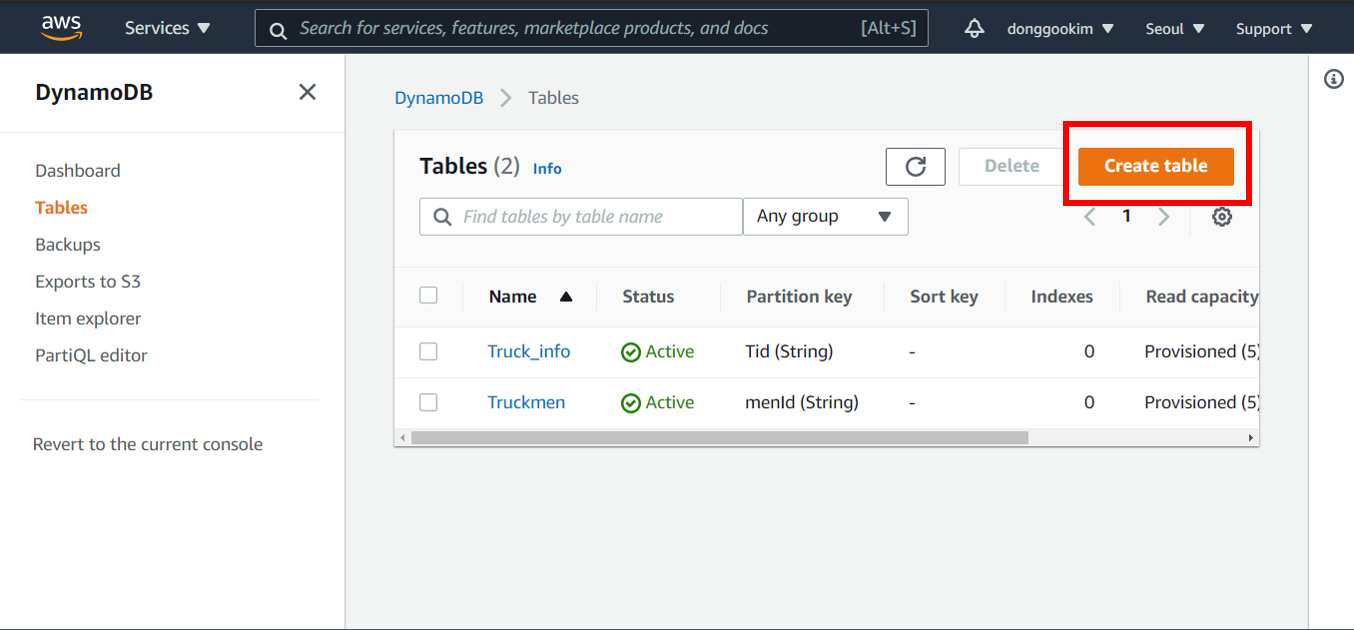Click the search magnifier in top bar
Screen dimensions: 1354x630
coord(278,29)
